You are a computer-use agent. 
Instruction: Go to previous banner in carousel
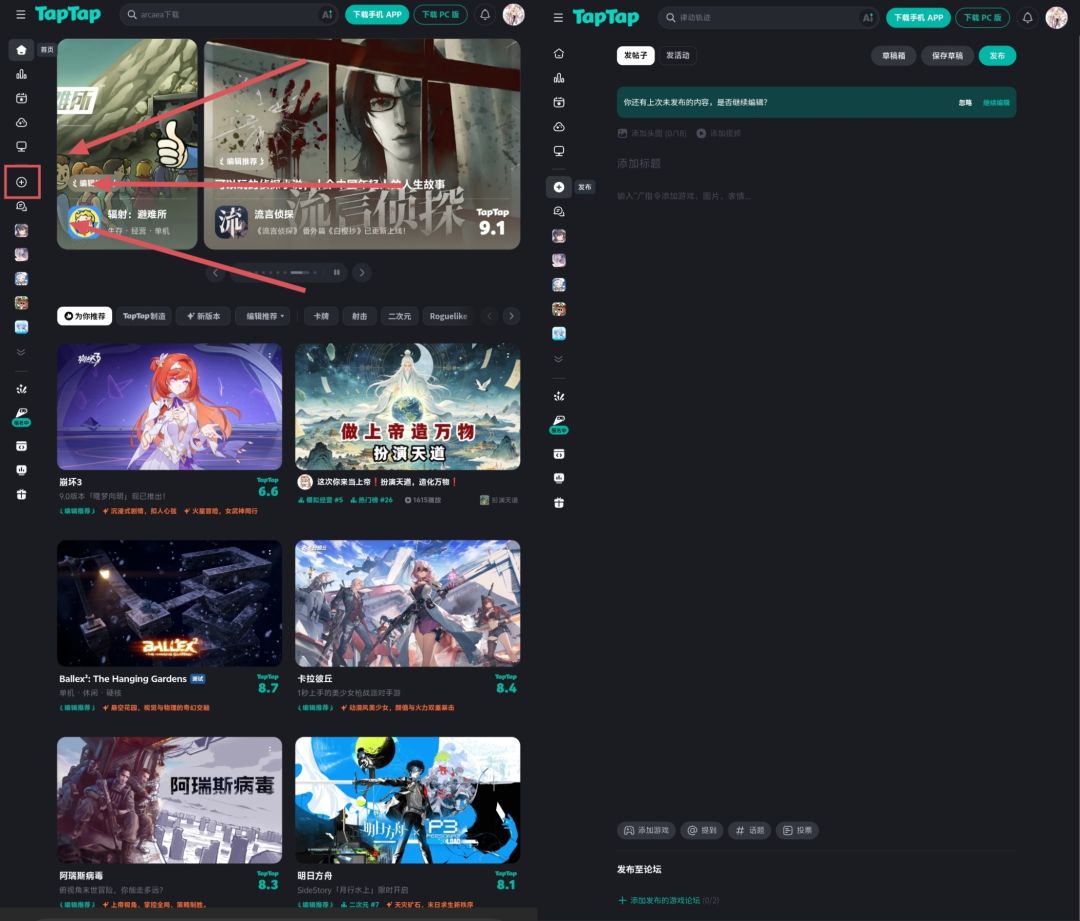pos(215,273)
